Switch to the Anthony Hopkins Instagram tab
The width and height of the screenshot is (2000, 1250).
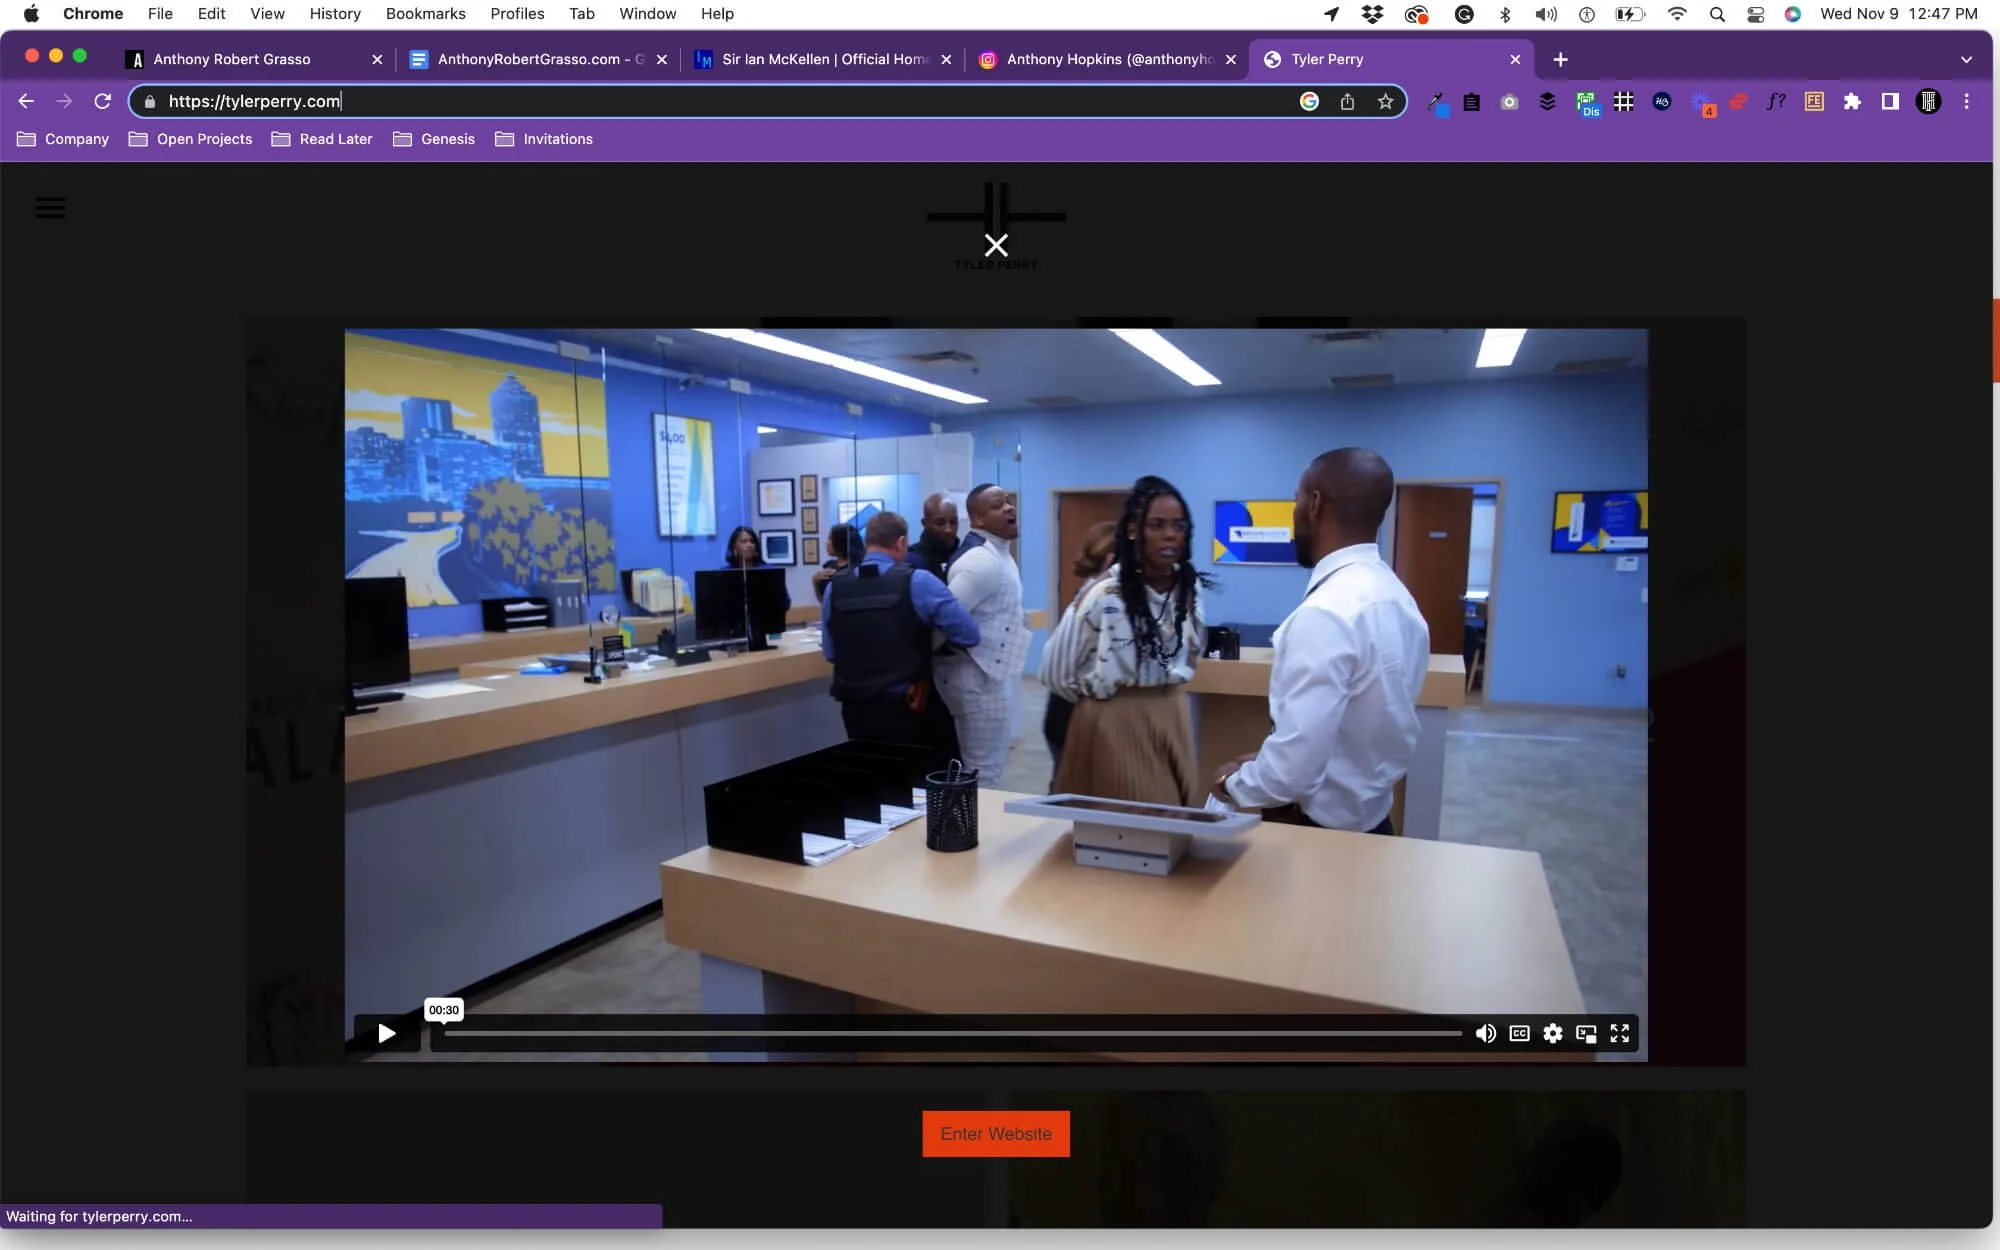(1109, 59)
